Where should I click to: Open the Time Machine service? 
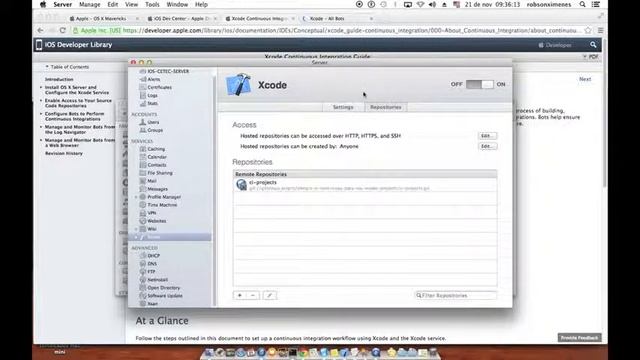click(162, 205)
